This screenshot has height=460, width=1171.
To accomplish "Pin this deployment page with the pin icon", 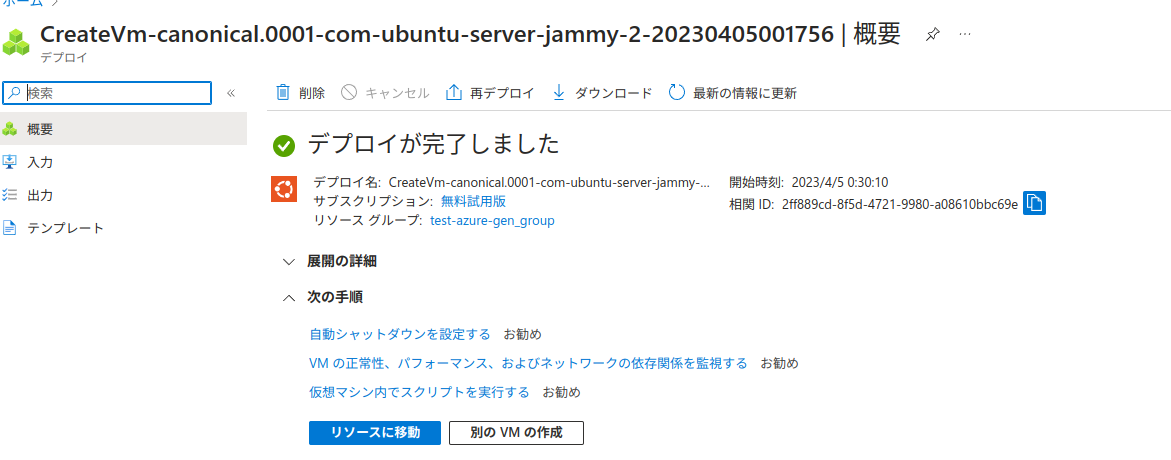I will coord(932,34).
